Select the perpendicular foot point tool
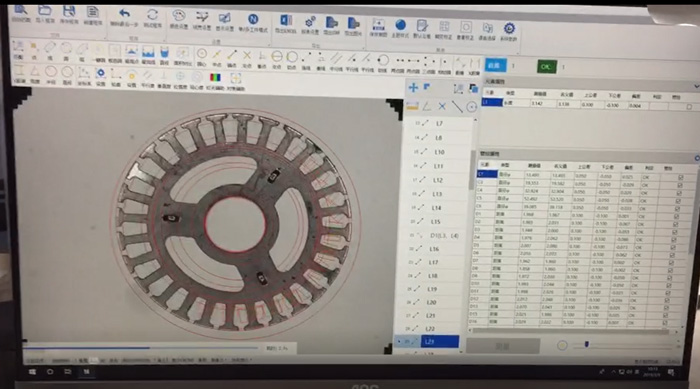The width and height of the screenshot is (700, 389). (262, 56)
